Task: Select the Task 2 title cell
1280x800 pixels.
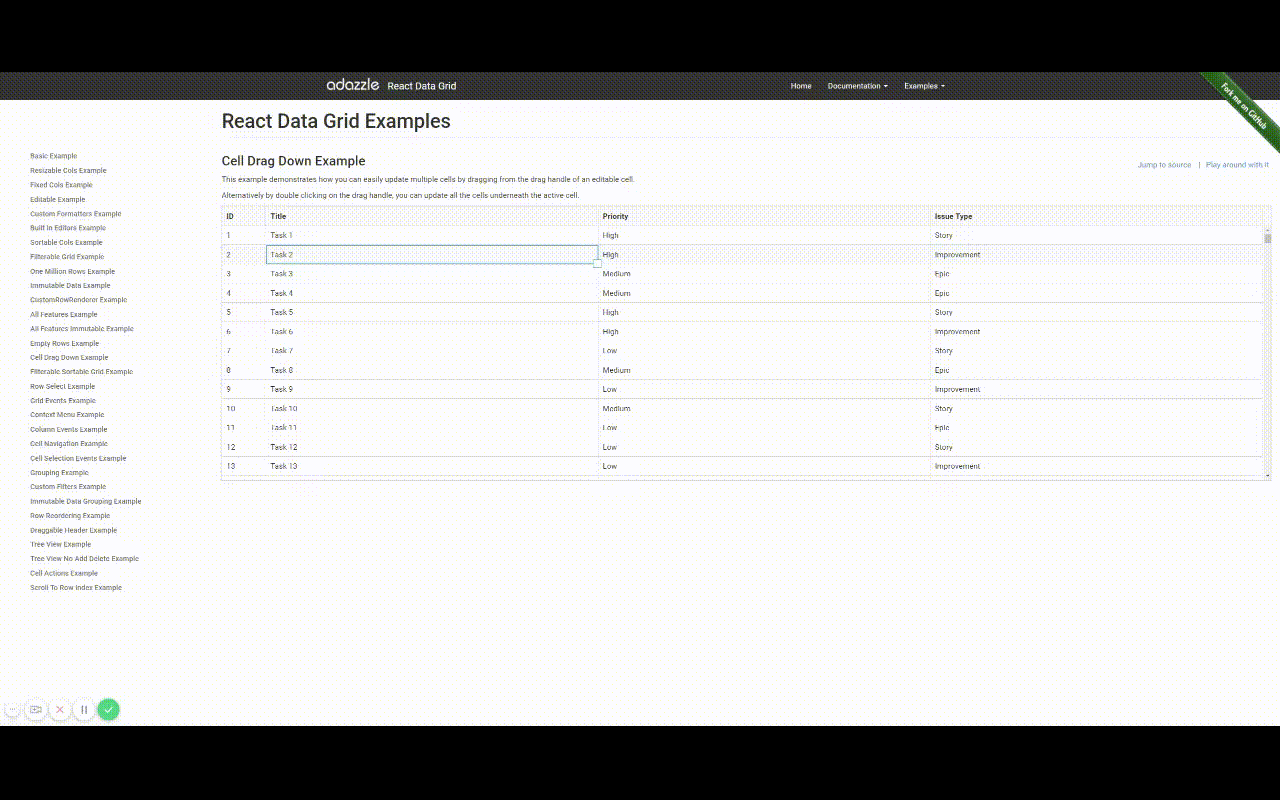Action: [432, 255]
